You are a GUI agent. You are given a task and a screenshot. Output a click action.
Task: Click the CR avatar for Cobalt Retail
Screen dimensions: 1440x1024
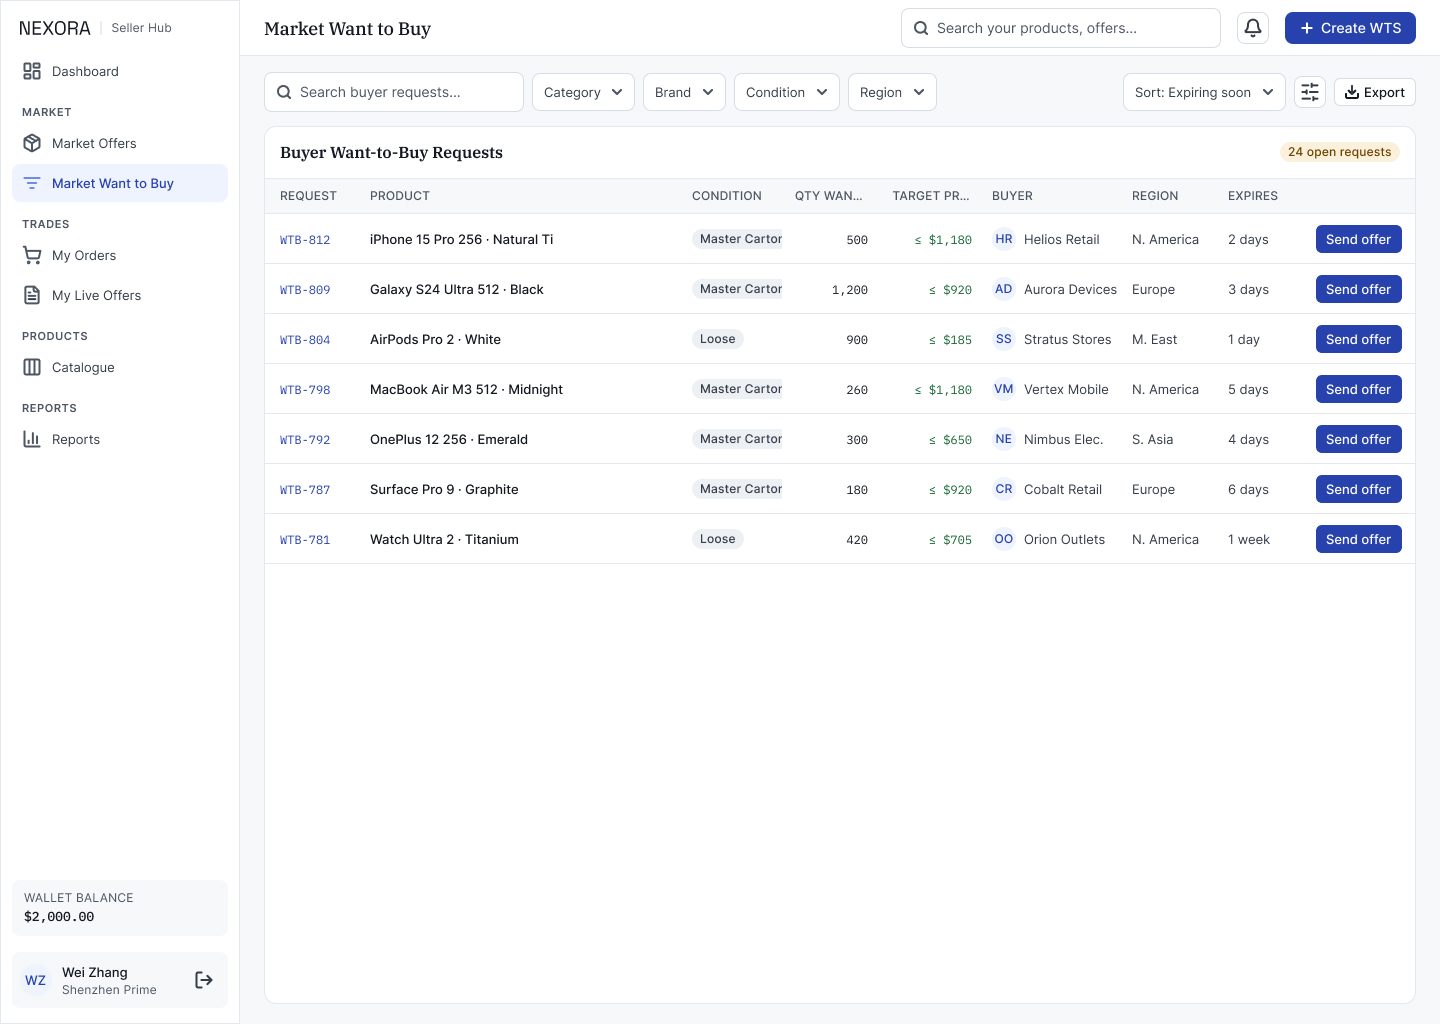(1004, 489)
